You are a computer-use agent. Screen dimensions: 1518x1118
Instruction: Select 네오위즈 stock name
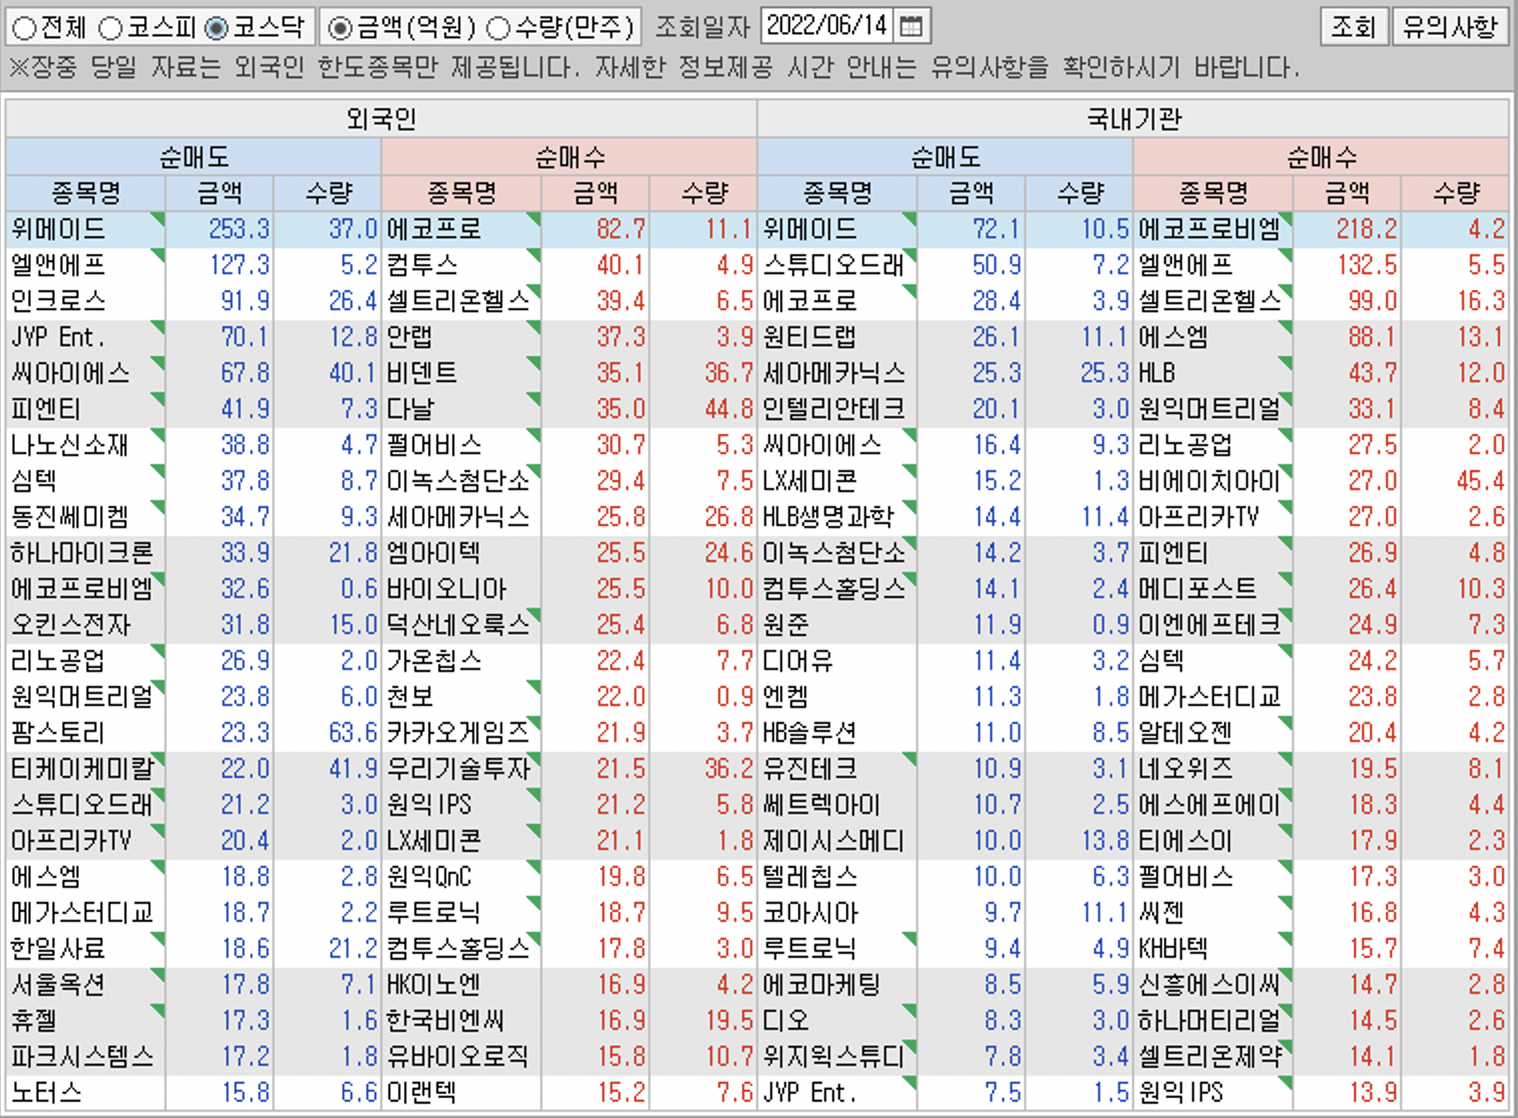click(x=1186, y=769)
